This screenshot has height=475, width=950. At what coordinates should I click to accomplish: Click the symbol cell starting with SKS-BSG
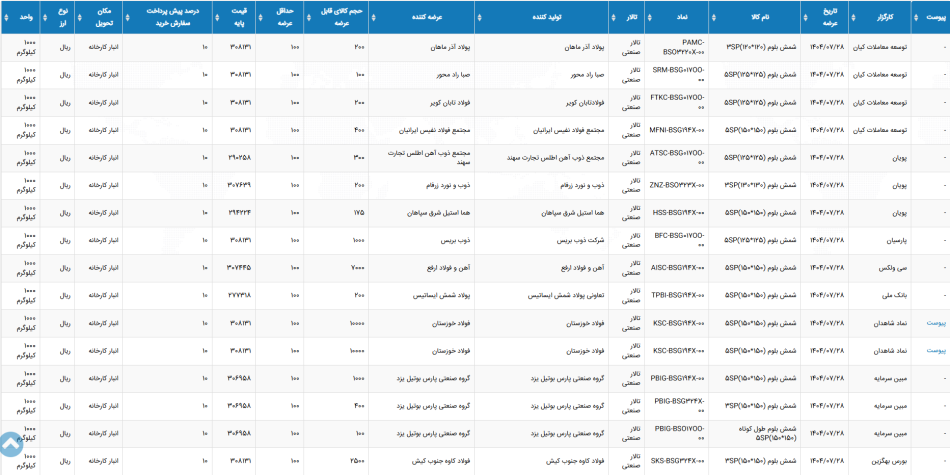click(679, 462)
